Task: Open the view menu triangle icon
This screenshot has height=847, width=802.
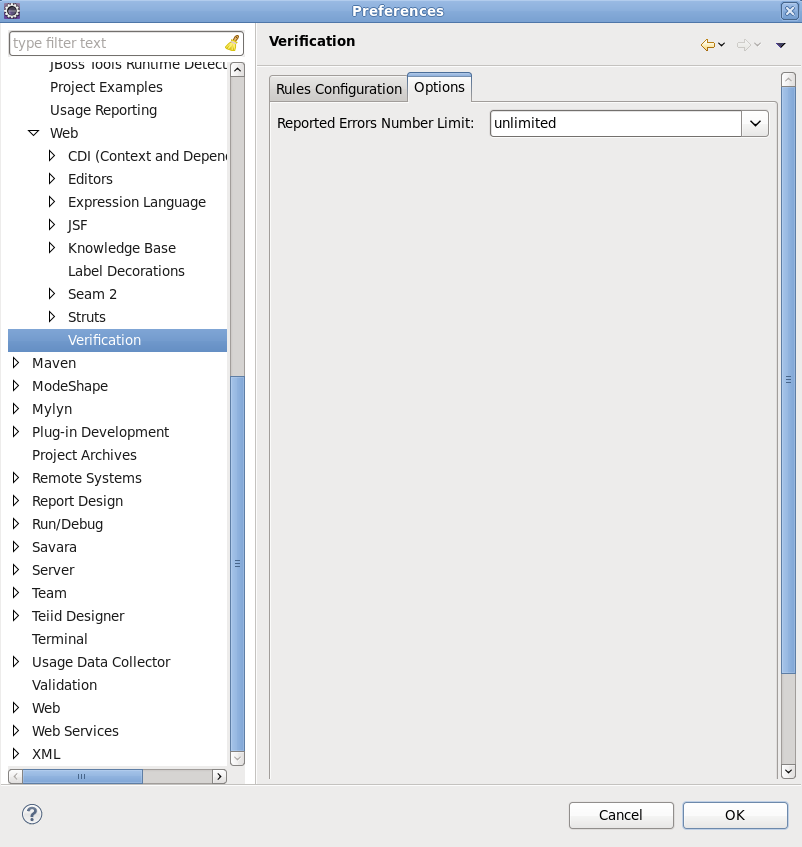Action: 781,45
